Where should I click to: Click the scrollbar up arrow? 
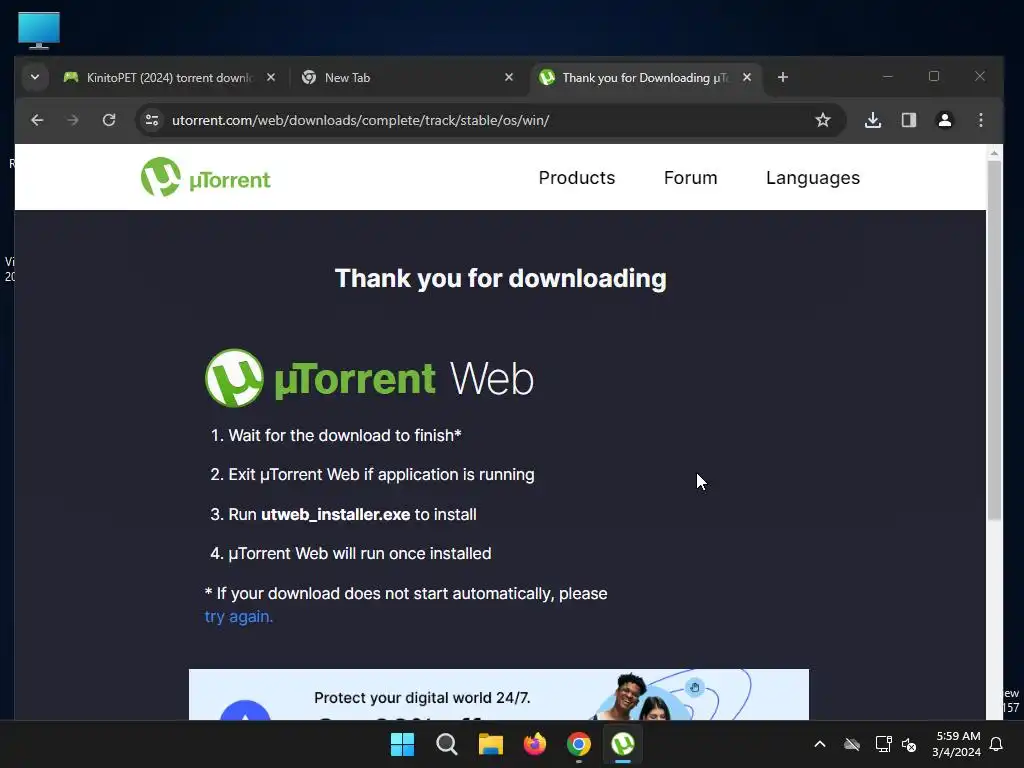pos(994,153)
